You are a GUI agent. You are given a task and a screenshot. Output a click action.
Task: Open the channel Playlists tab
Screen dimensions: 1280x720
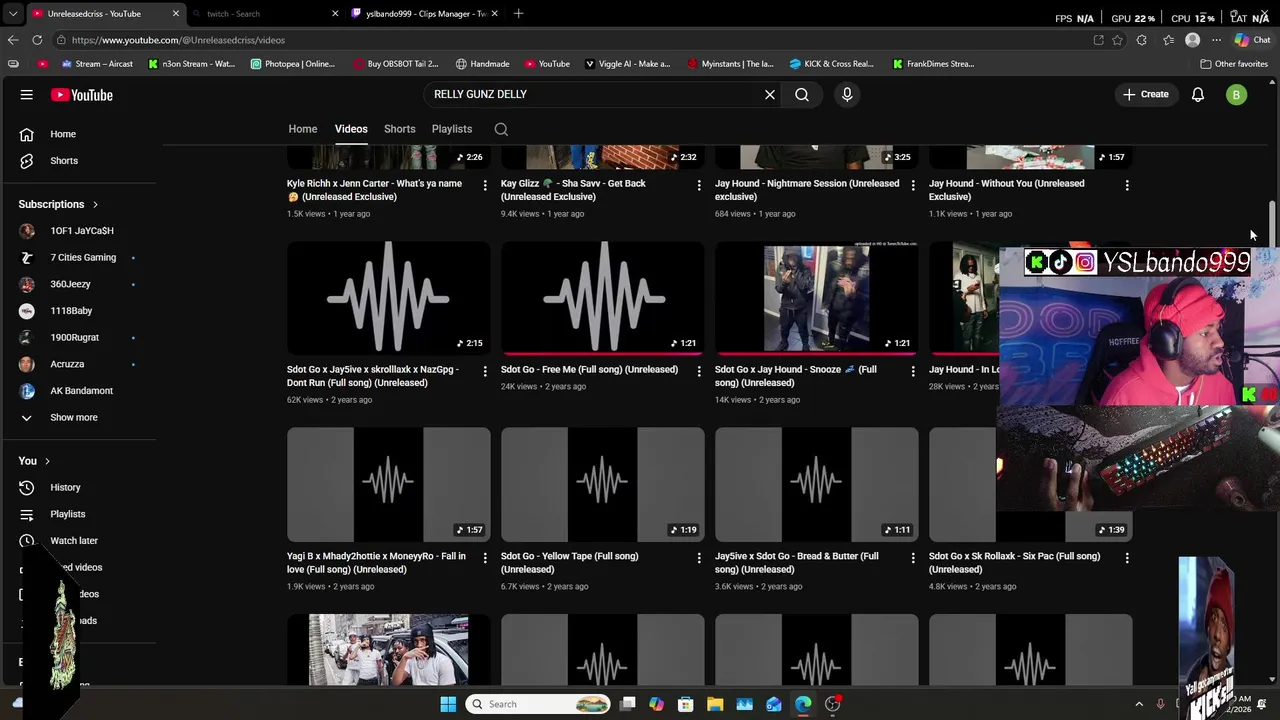(x=452, y=129)
